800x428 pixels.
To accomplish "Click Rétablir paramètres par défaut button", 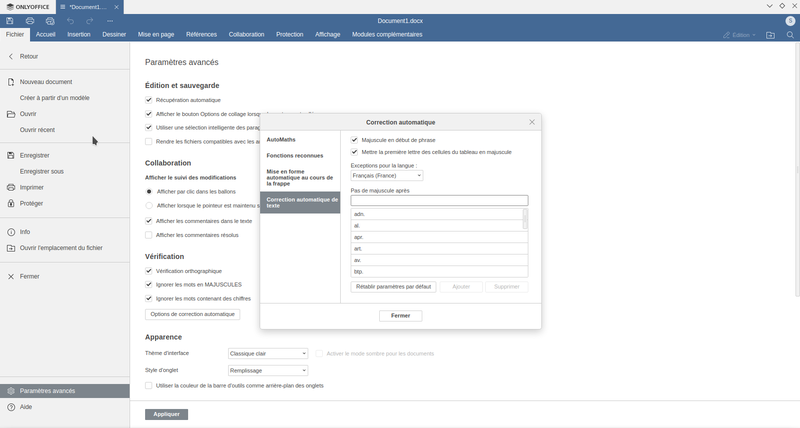I will tap(393, 286).
